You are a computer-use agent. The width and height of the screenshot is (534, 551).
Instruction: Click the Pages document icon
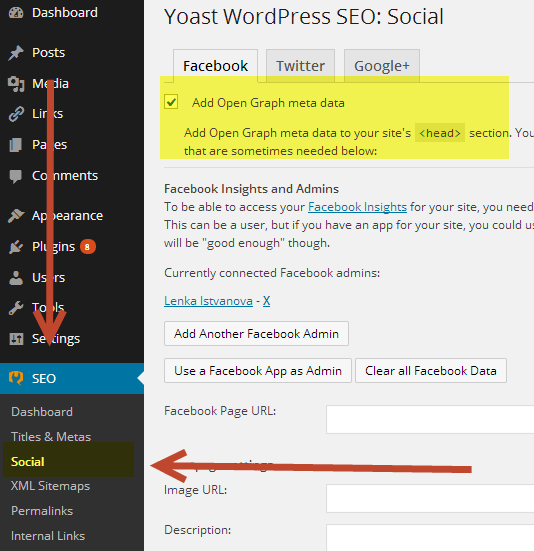(x=15, y=145)
